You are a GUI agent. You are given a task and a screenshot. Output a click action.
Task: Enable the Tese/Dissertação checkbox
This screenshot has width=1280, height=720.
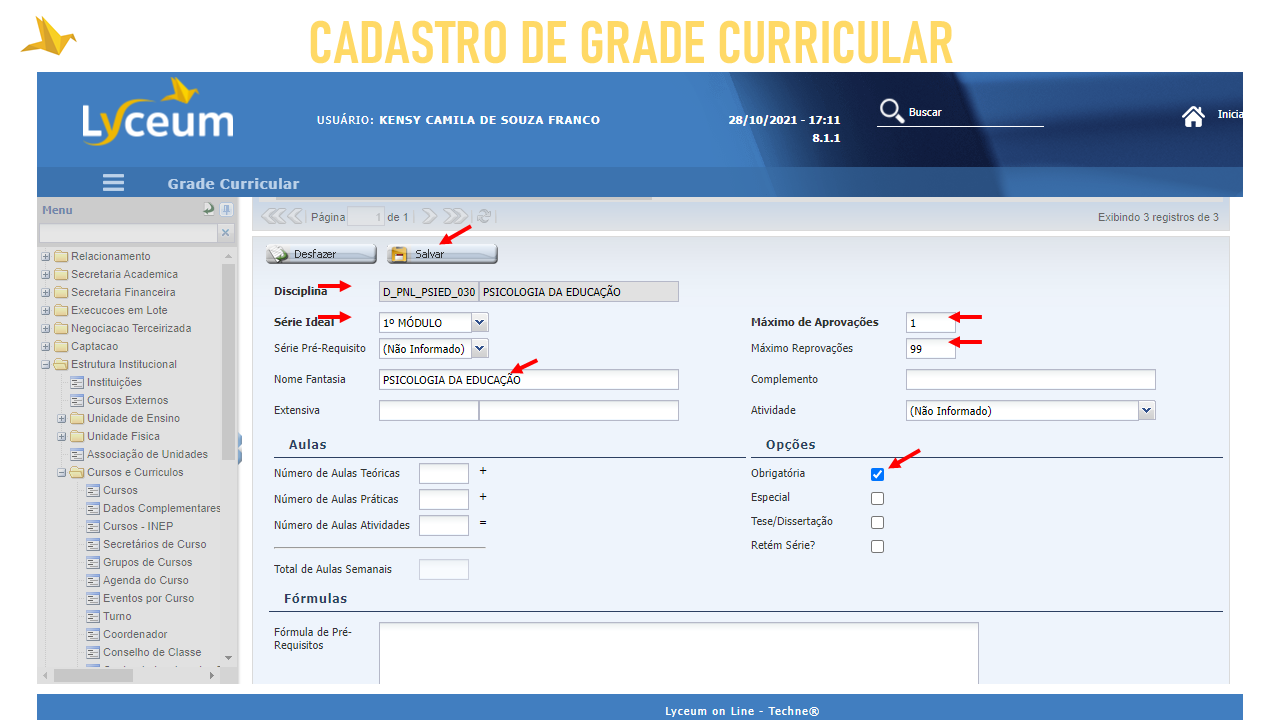tap(877, 523)
